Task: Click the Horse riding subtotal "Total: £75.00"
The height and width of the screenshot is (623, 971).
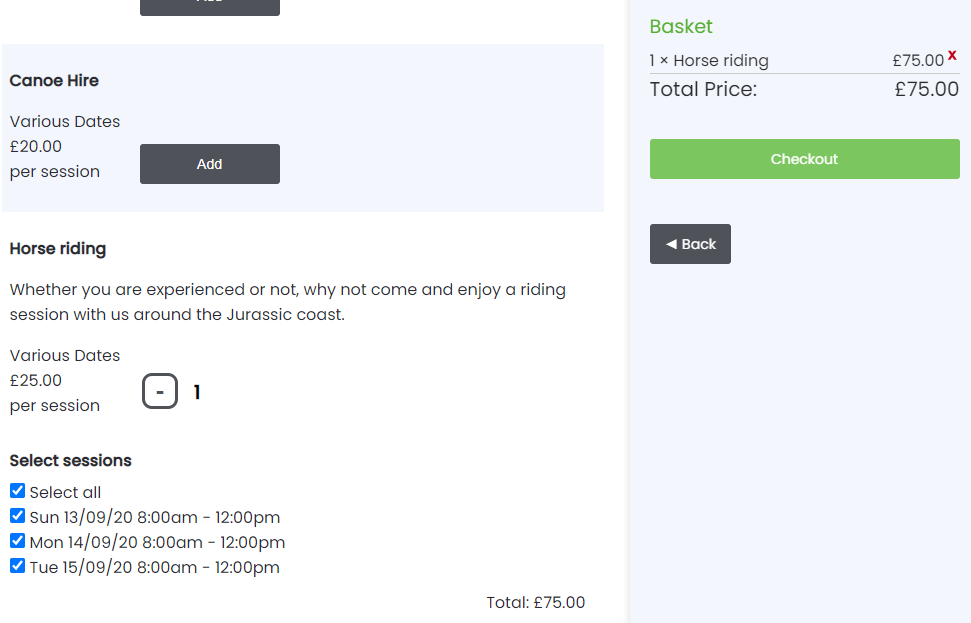Action: click(x=535, y=602)
